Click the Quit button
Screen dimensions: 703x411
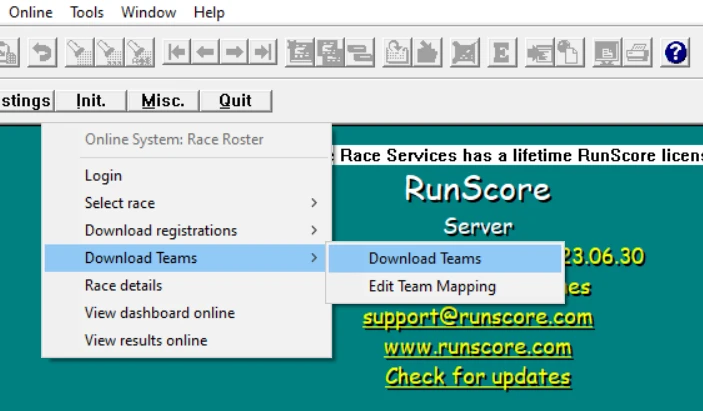coord(235,100)
